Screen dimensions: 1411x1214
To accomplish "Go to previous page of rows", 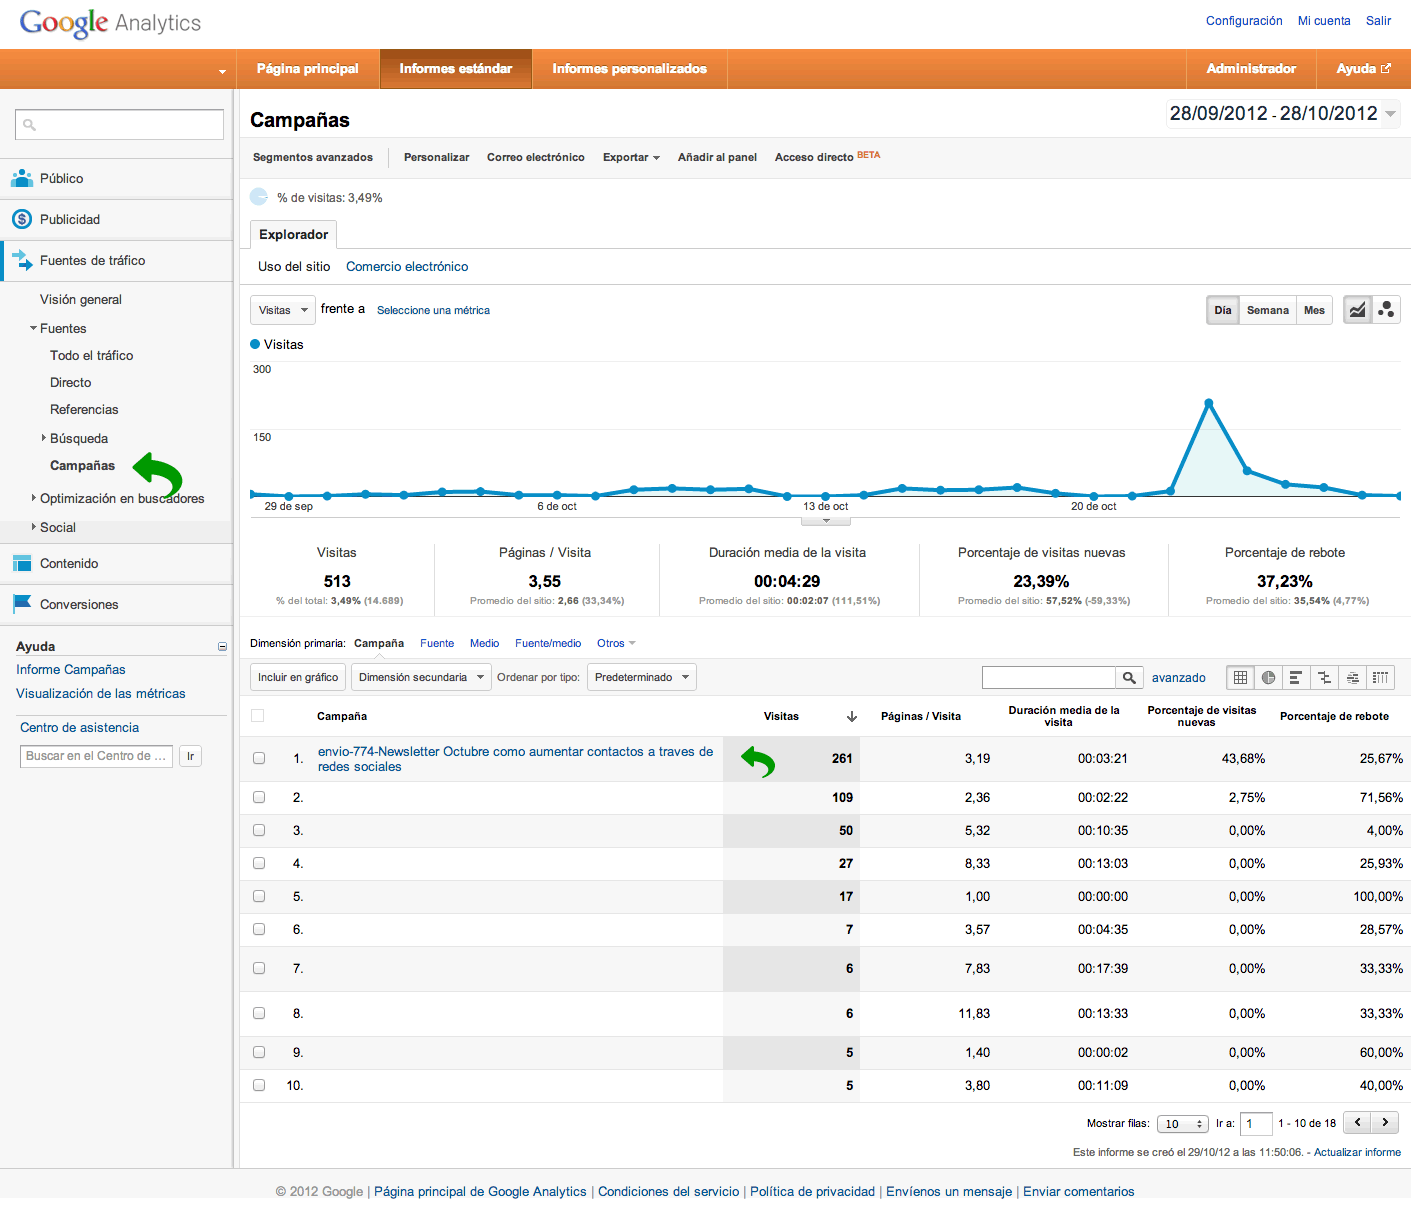I will click(1357, 1123).
